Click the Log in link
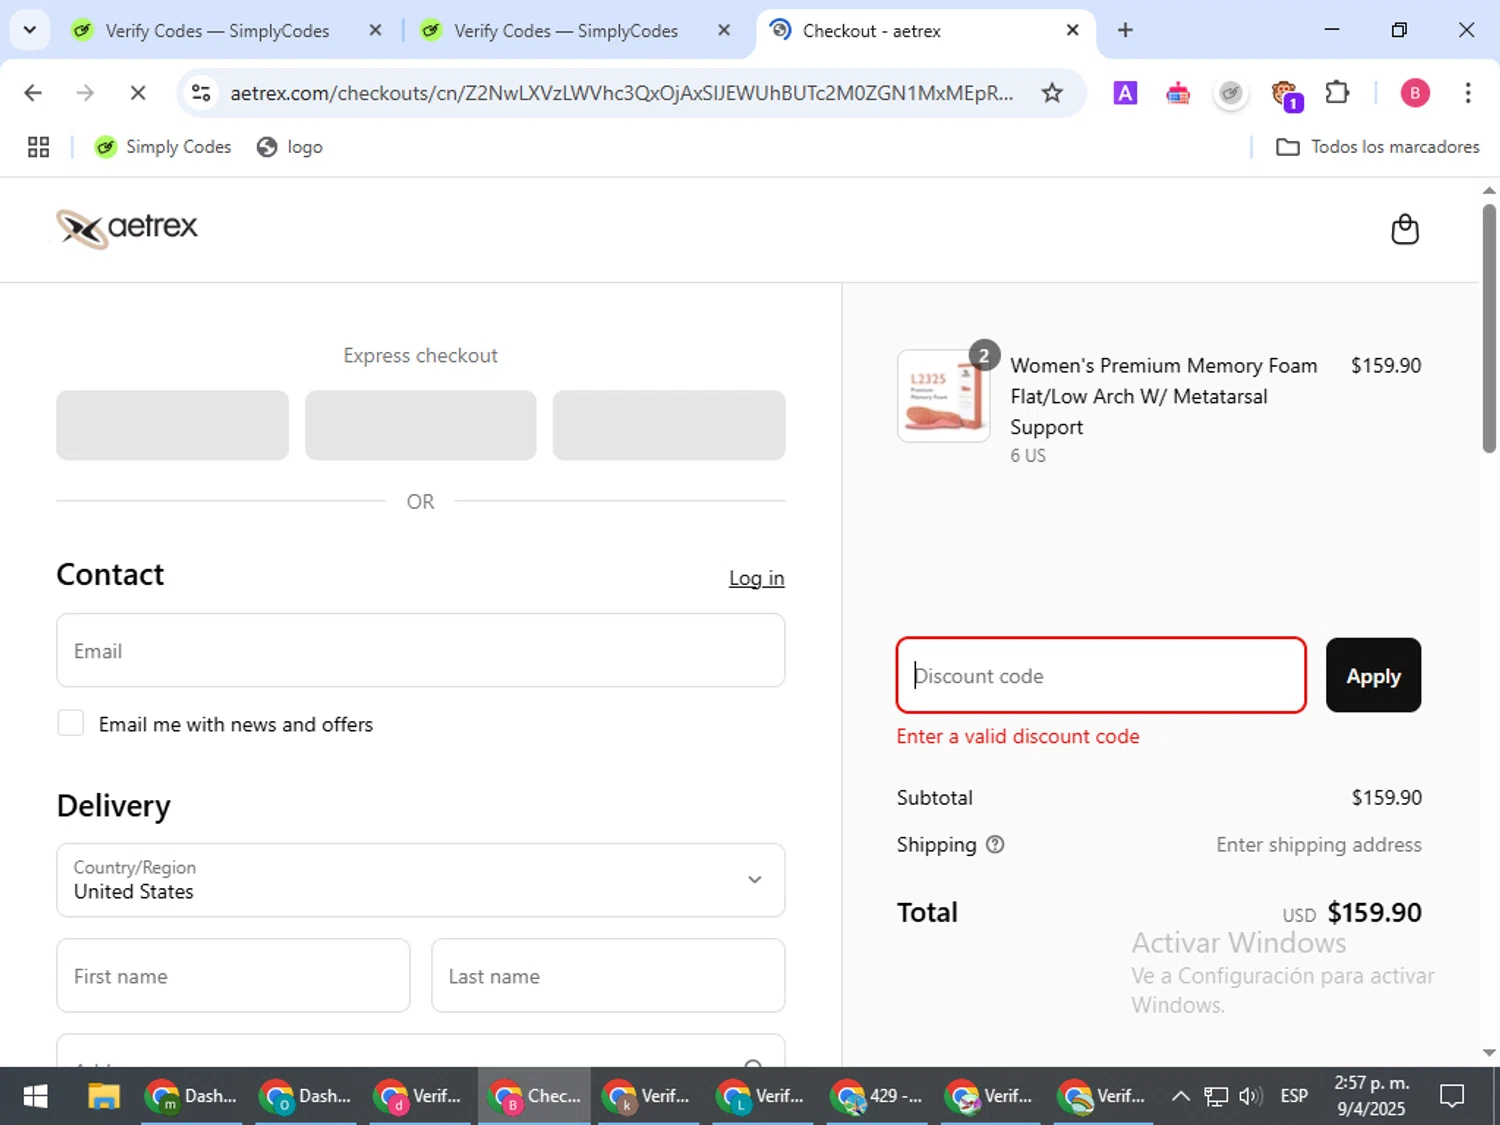1500x1125 pixels. point(756,578)
